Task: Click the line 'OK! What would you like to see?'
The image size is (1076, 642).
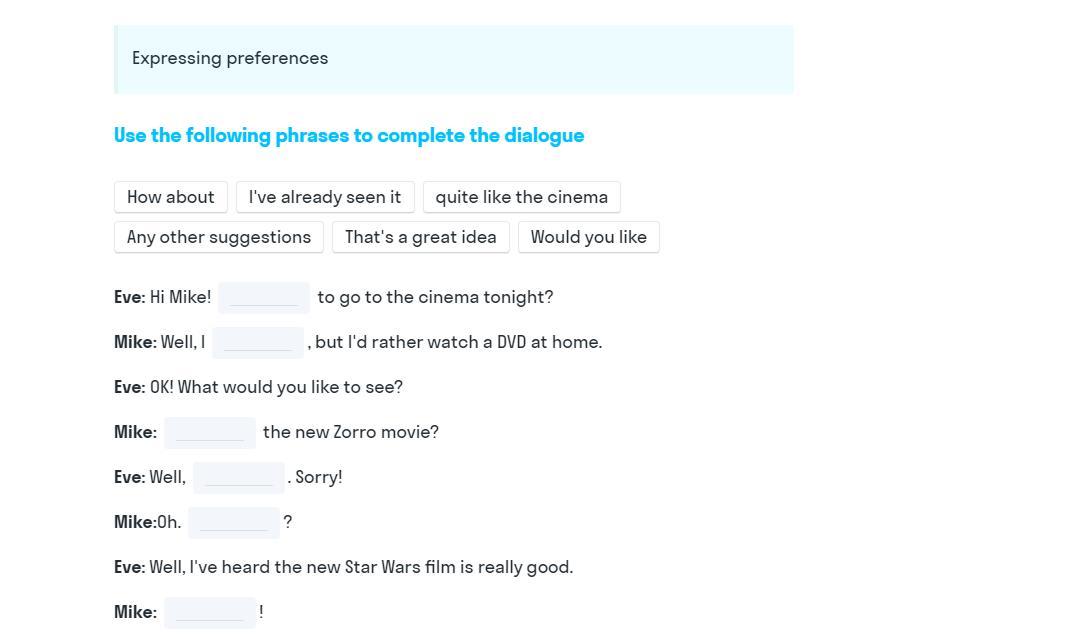Action: tap(276, 387)
